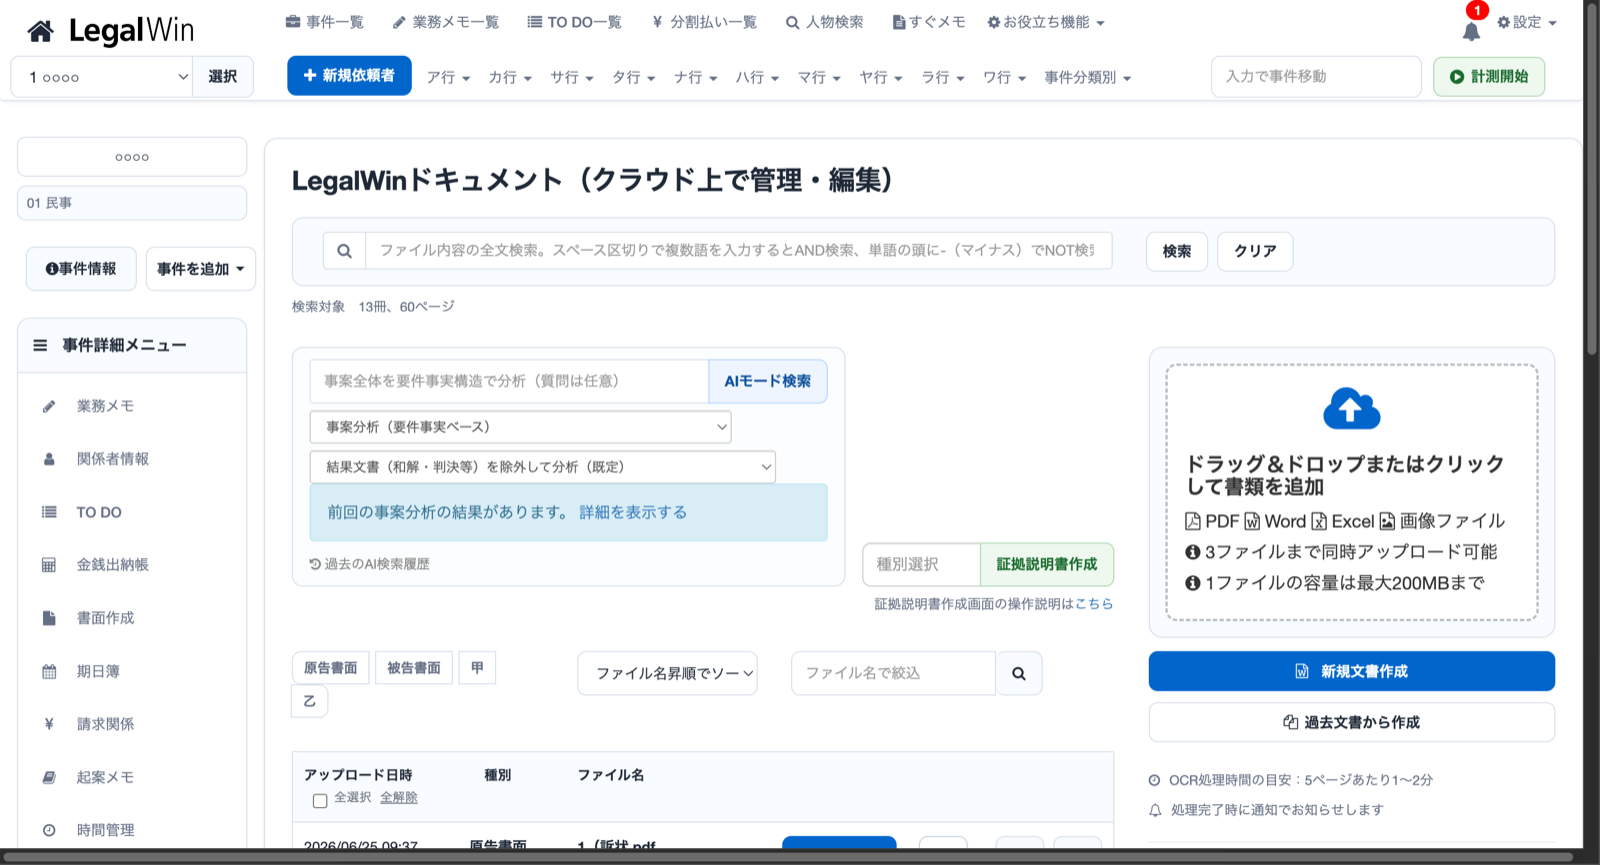Expand 事件分類別 dropdown
This screenshot has height=865, width=1600.
pos(1088,77)
